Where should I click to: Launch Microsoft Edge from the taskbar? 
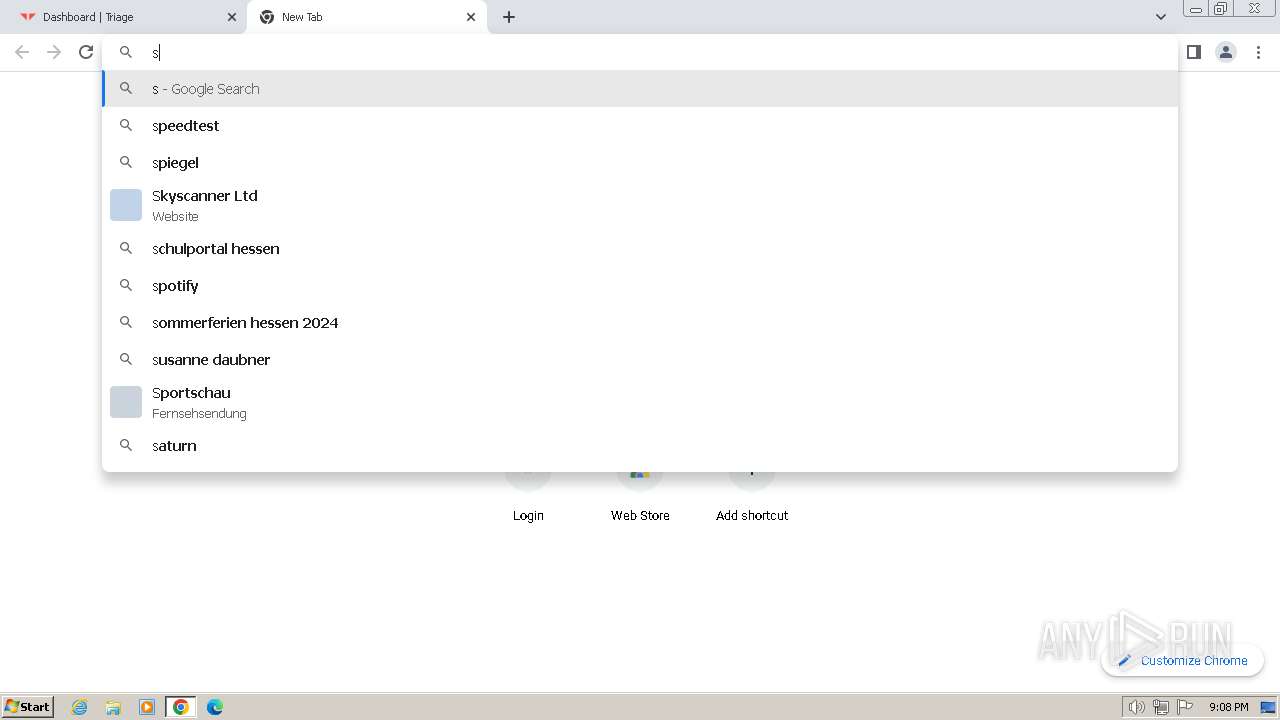(215, 707)
